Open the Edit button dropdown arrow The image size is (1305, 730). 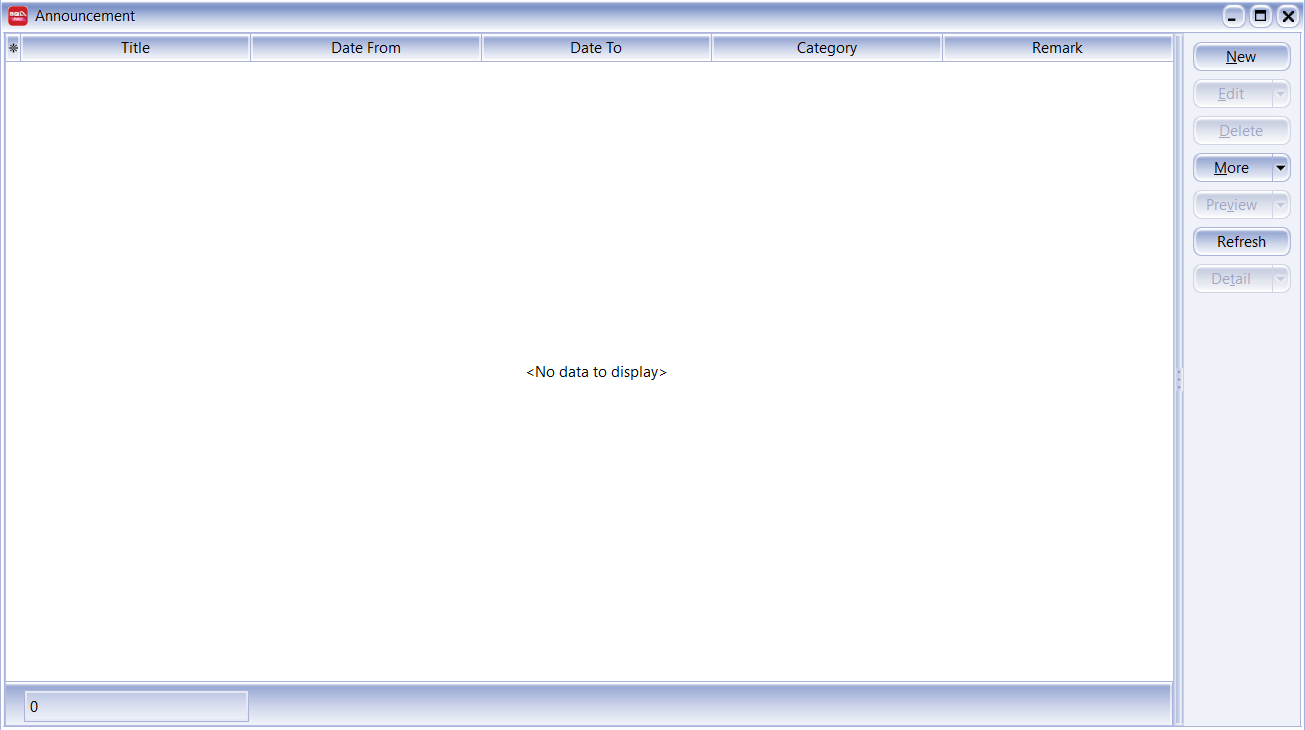point(1281,94)
